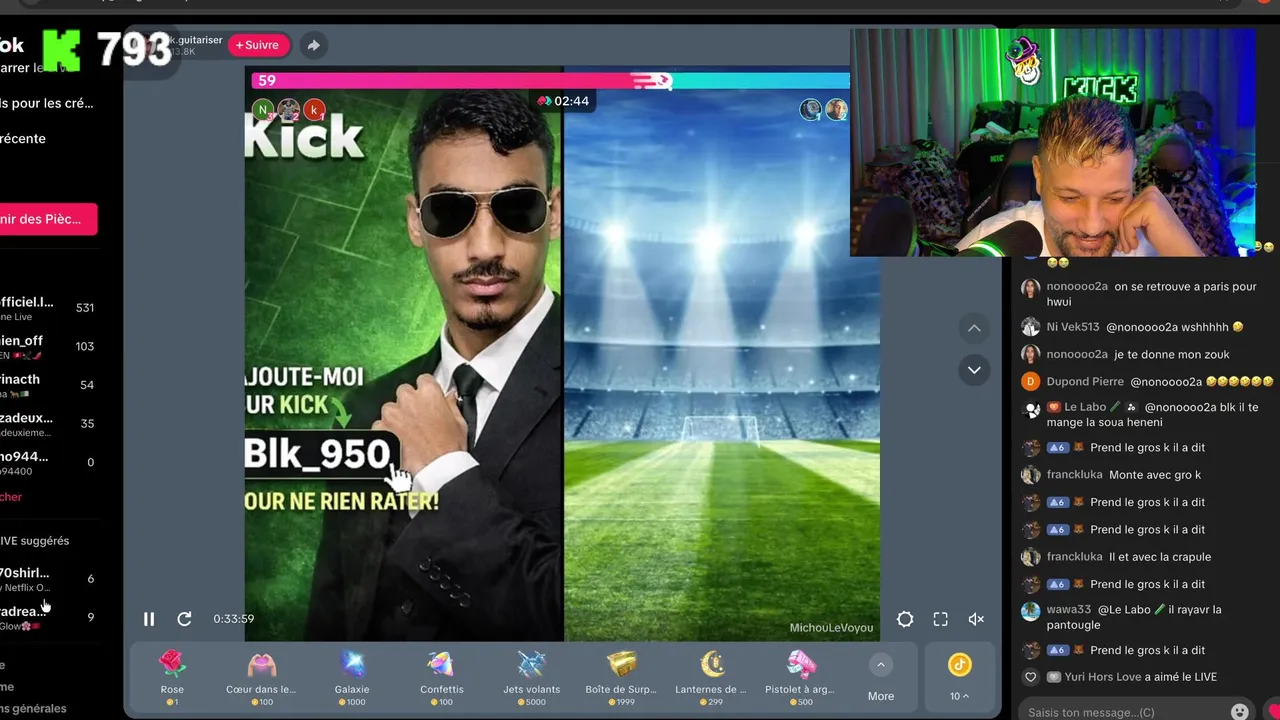Screen dimensions: 1280x720
Task: Click the récente menu item in sidebar
Action: tap(23, 139)
